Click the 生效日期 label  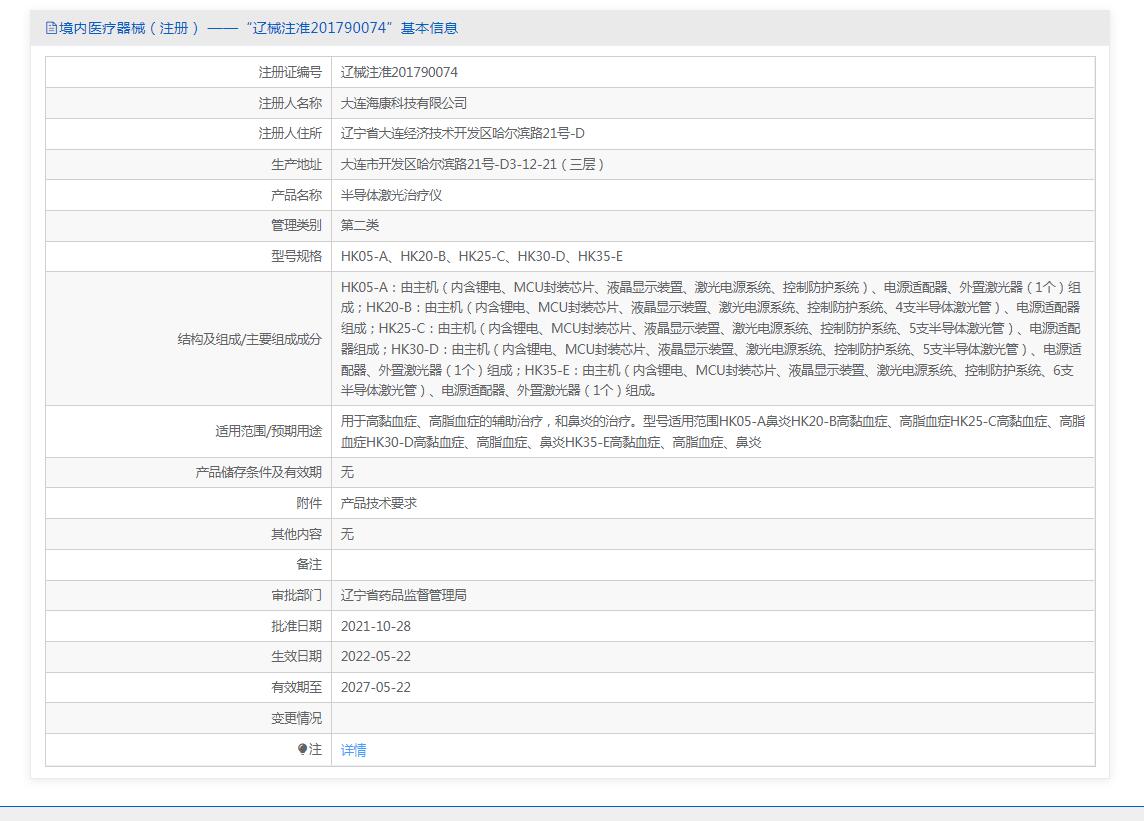tap(296, 656)
